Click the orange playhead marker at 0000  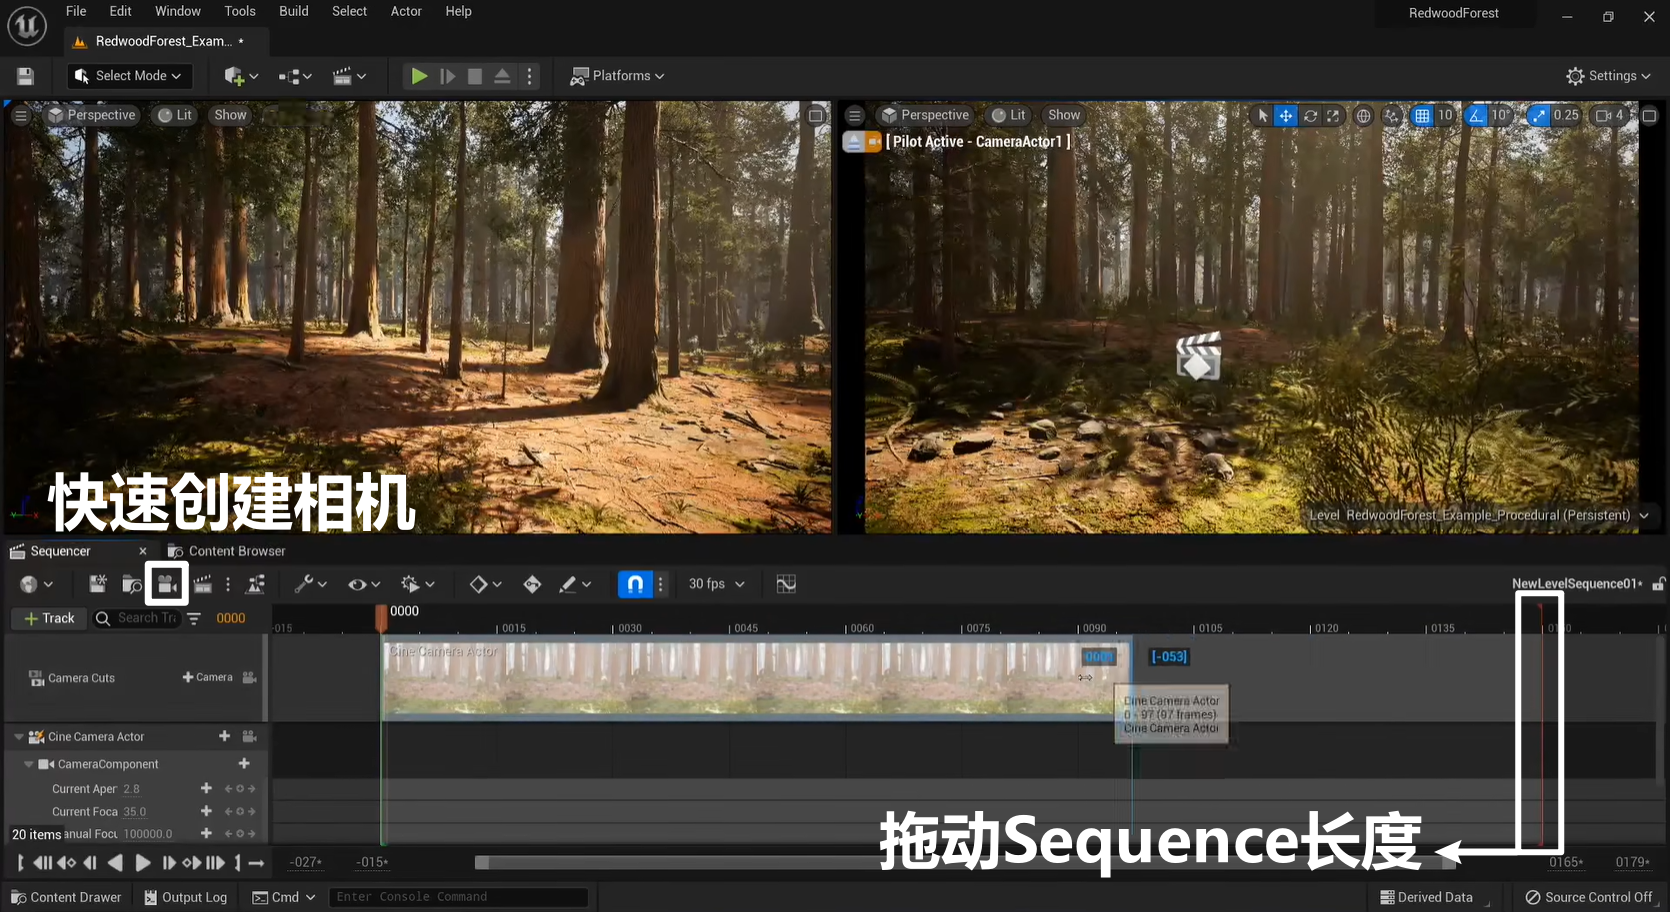coord(381,618)
